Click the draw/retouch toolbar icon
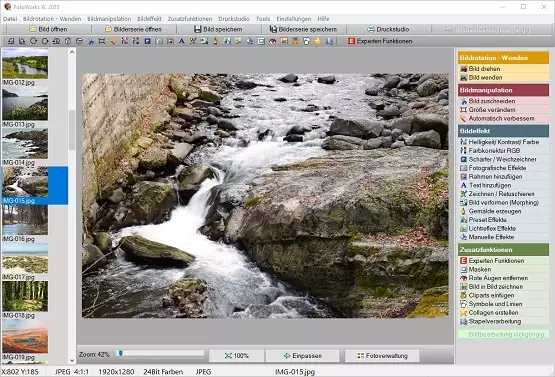The image size is (555, 377). [193, 41]
